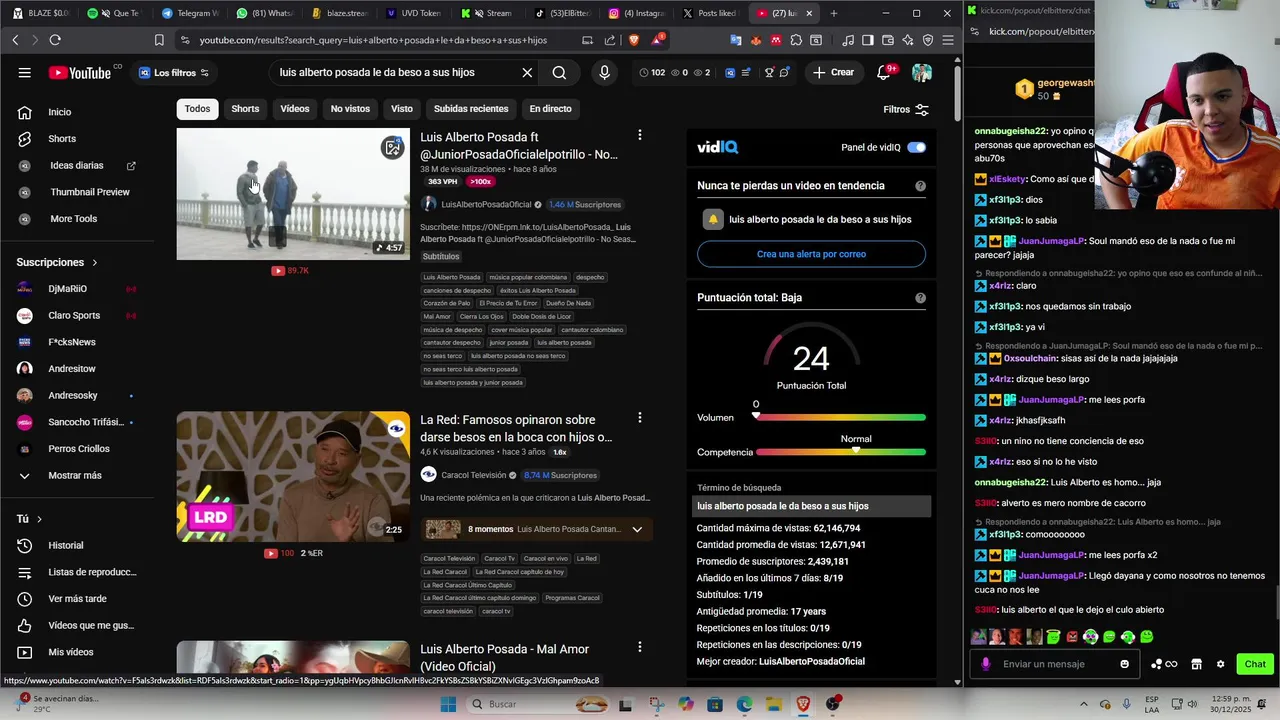Screen dimensions: 1280x720
Task: Open Windows Start button
Action: tap(449, 704)
